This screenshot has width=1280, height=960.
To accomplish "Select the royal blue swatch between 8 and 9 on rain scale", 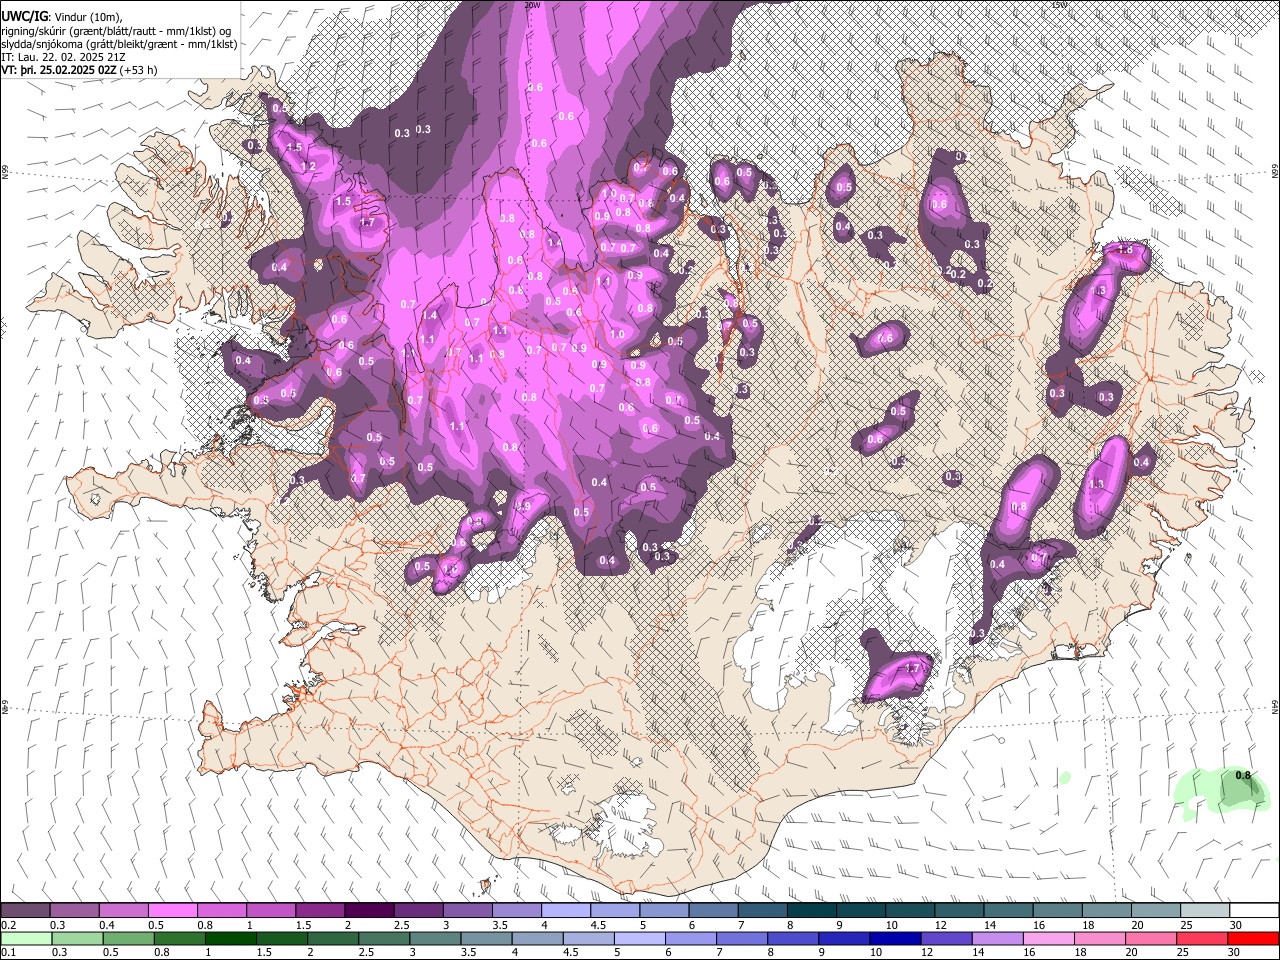I will click(793, 938).
